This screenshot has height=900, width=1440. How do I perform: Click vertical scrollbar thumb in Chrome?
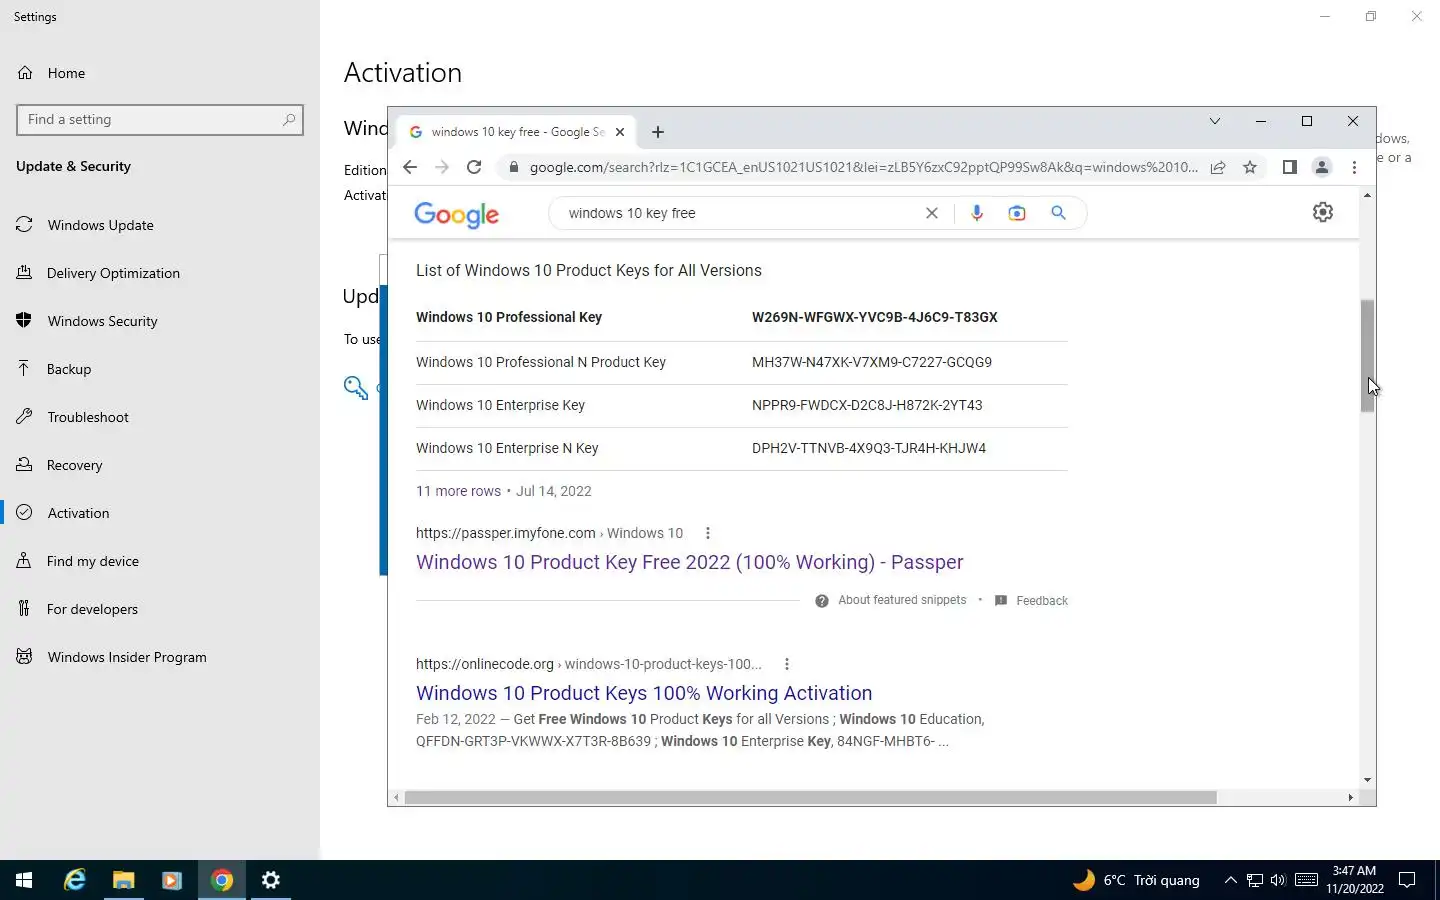pyautogui.click(x=1367, y=355)
